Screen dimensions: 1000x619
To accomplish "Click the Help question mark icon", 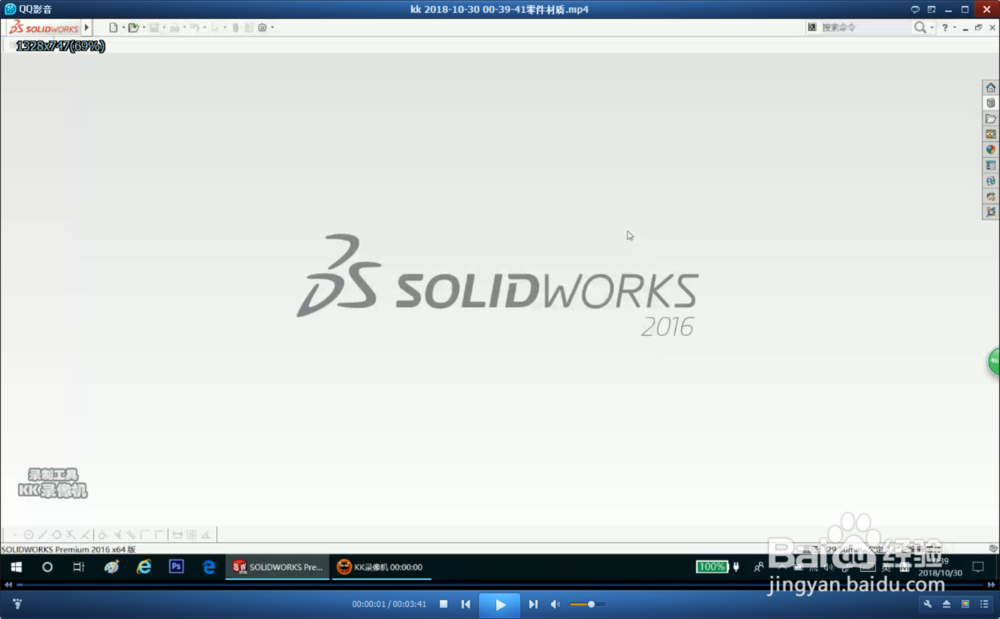I will tap(945, 27).
